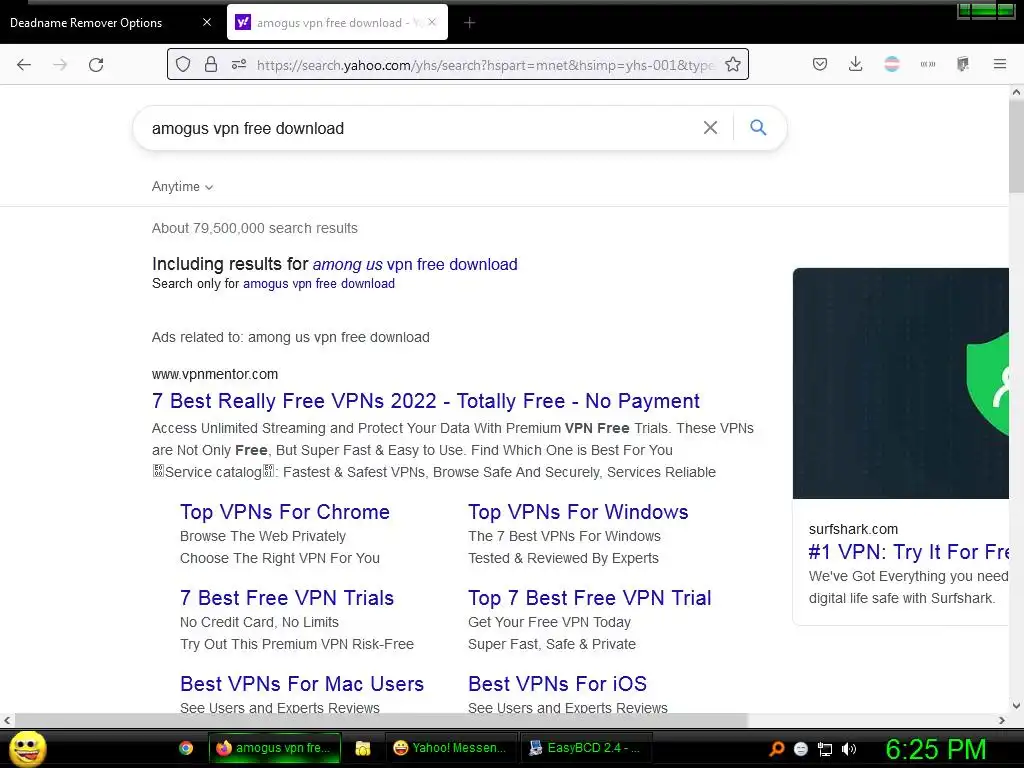The width and height of the screenshot is (1024, 768).
Task: Click the Surfshark green shield ad image
Action: (x=901, y=383)
